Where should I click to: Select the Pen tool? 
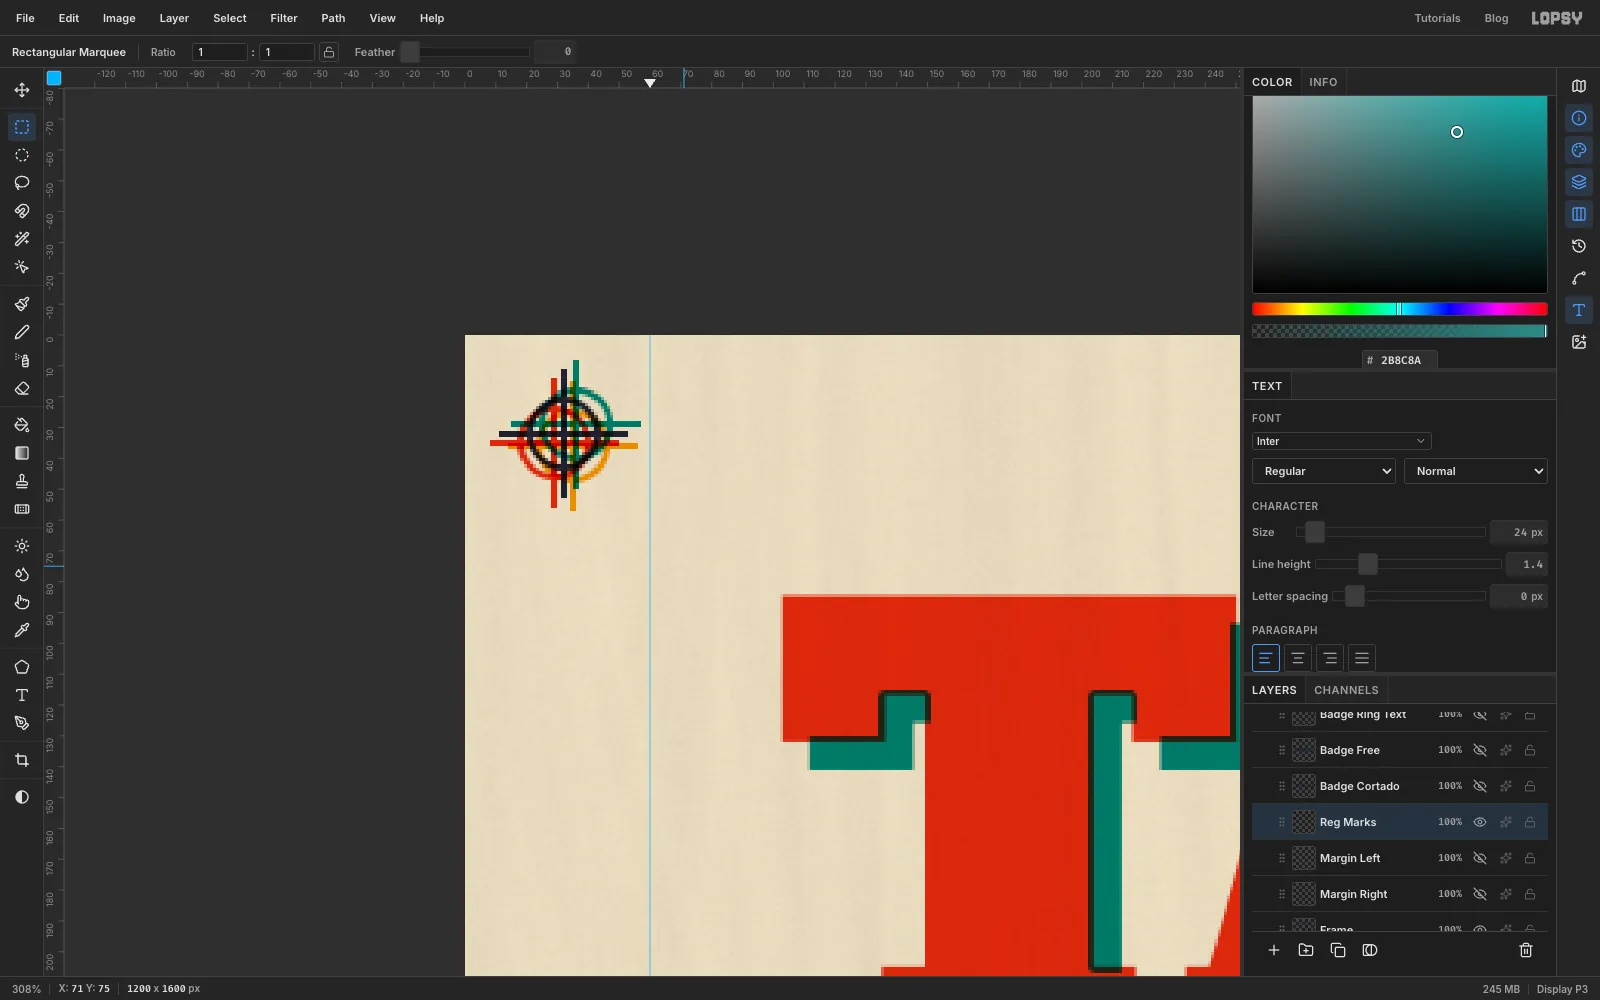point(22,723)
